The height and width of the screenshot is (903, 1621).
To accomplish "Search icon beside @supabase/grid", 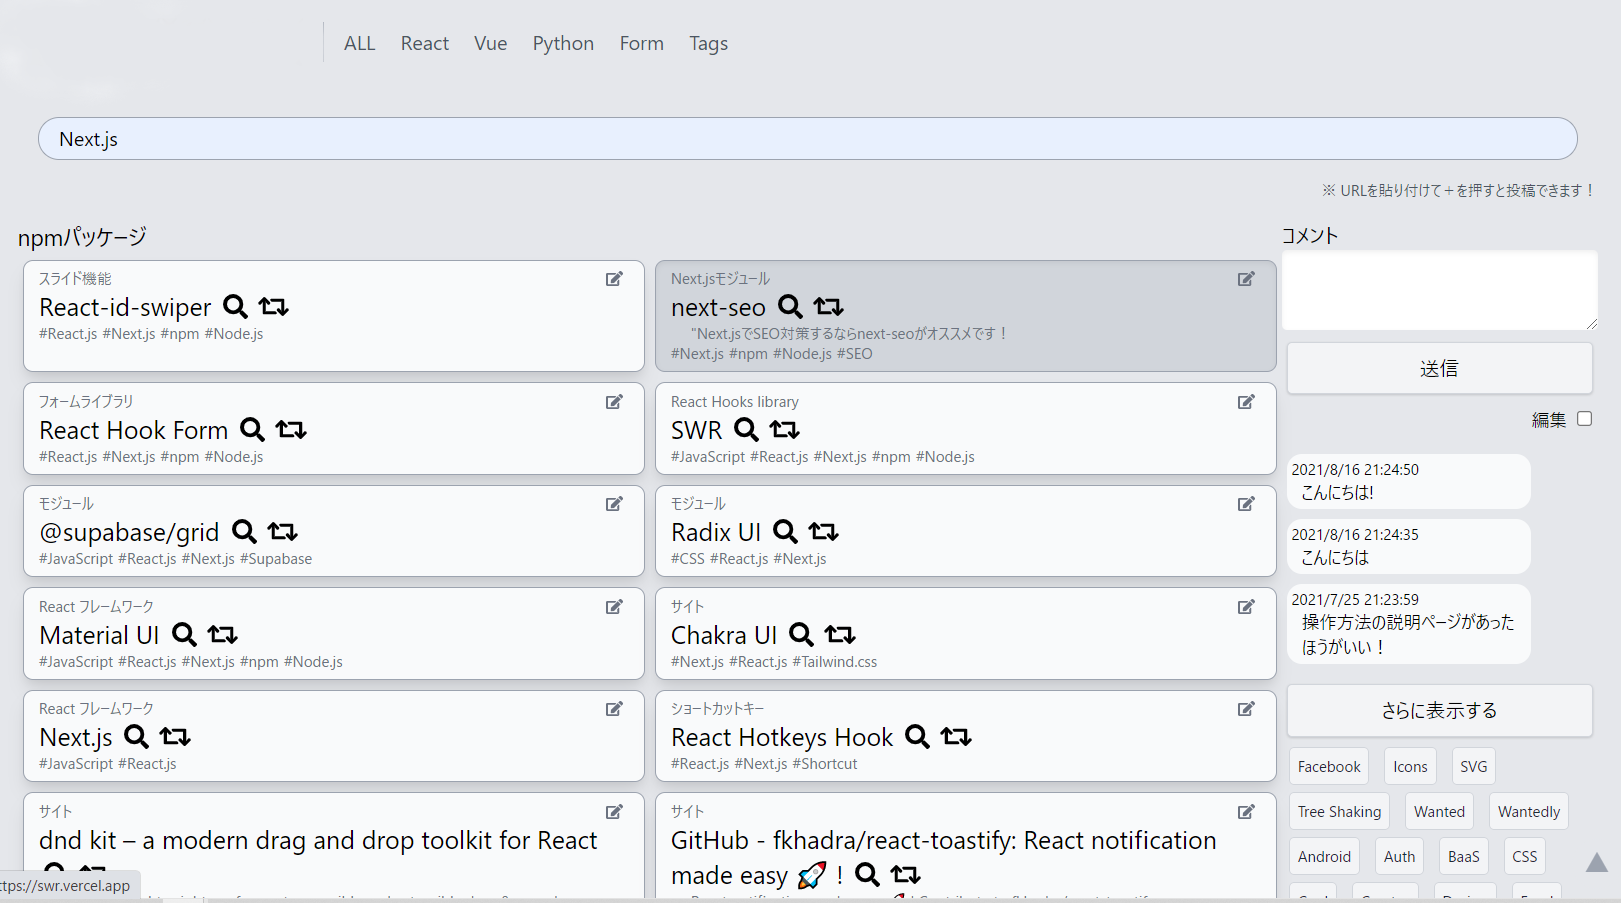I will click(244, 531).
